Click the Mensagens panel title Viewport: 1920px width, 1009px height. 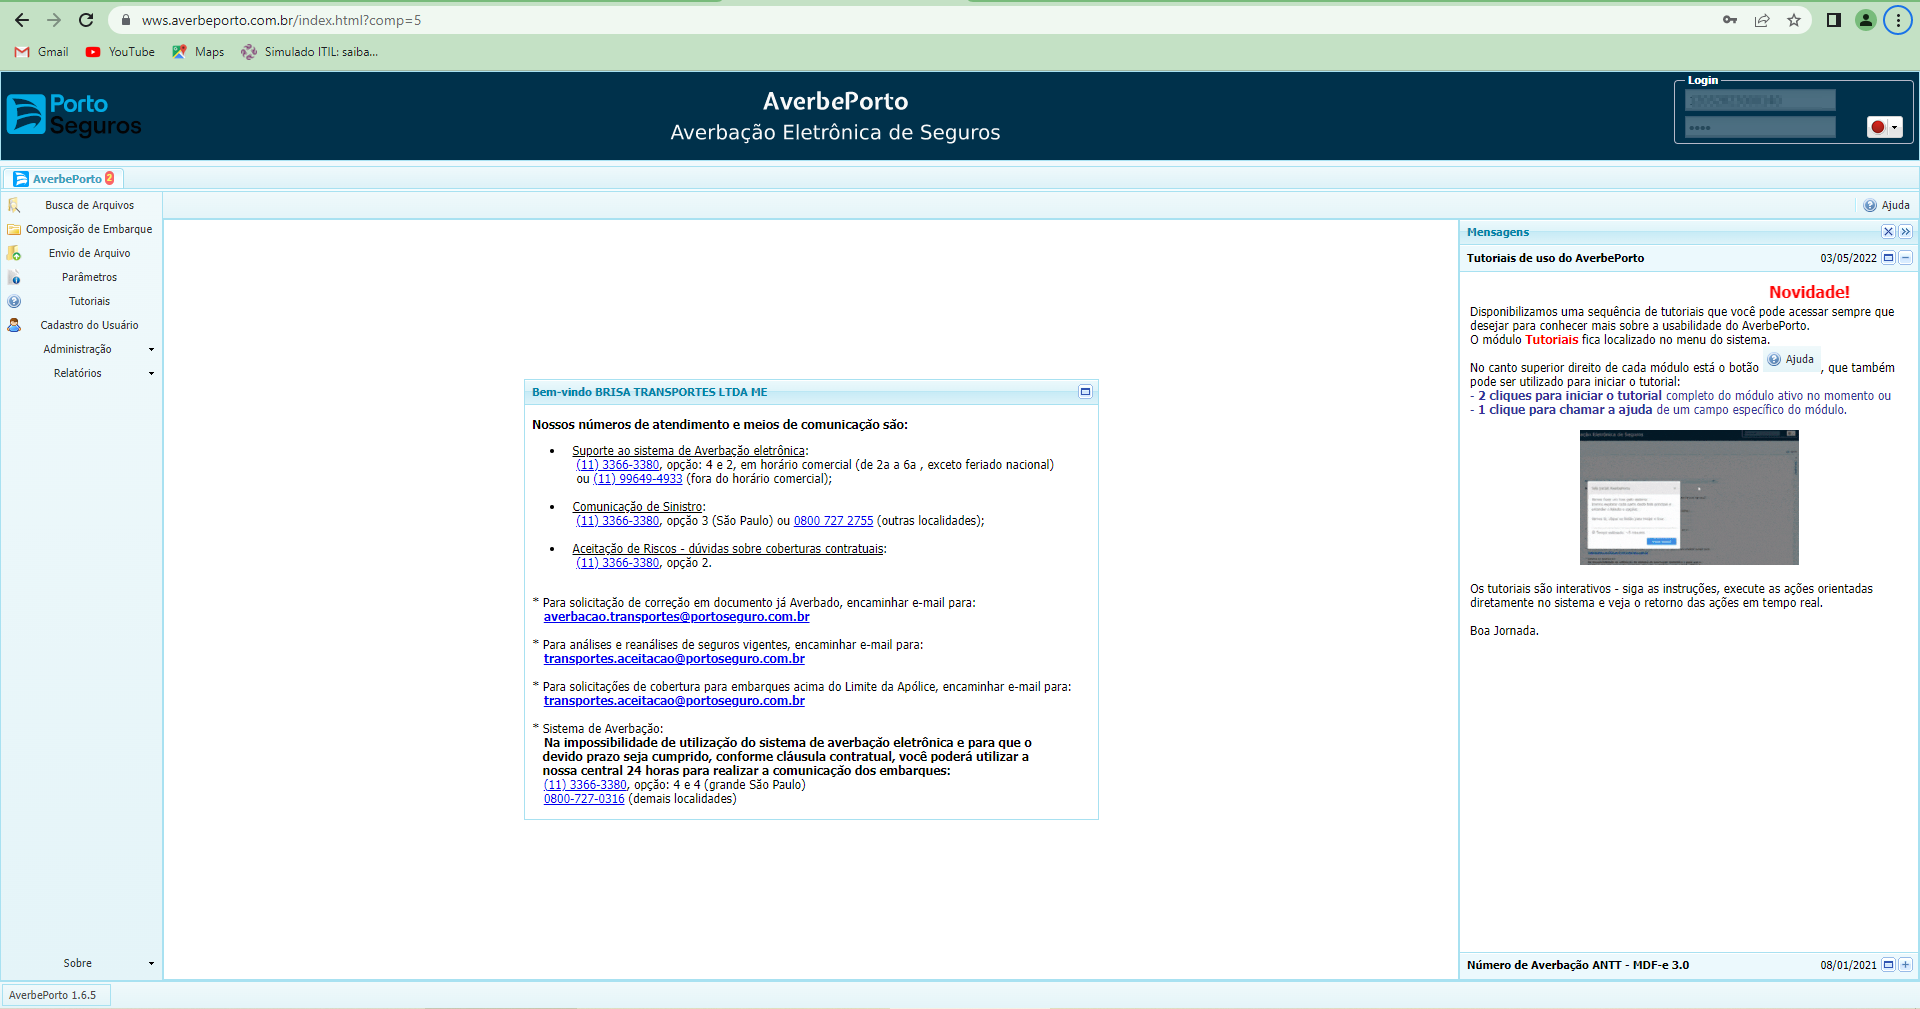[1498, 232]
